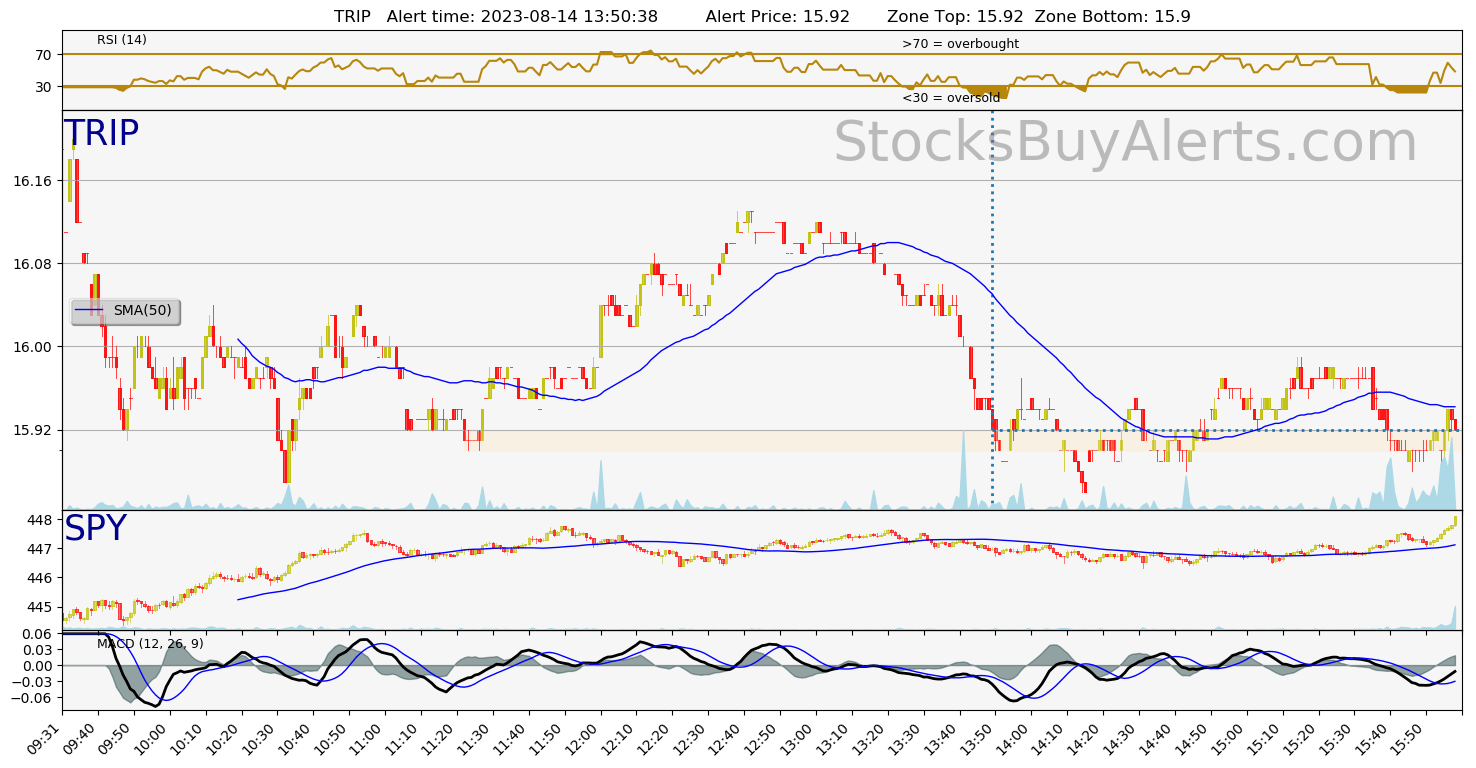Click the SPY axis value 445
Viewport: 1476px width, 768px height.
(39, 607)
